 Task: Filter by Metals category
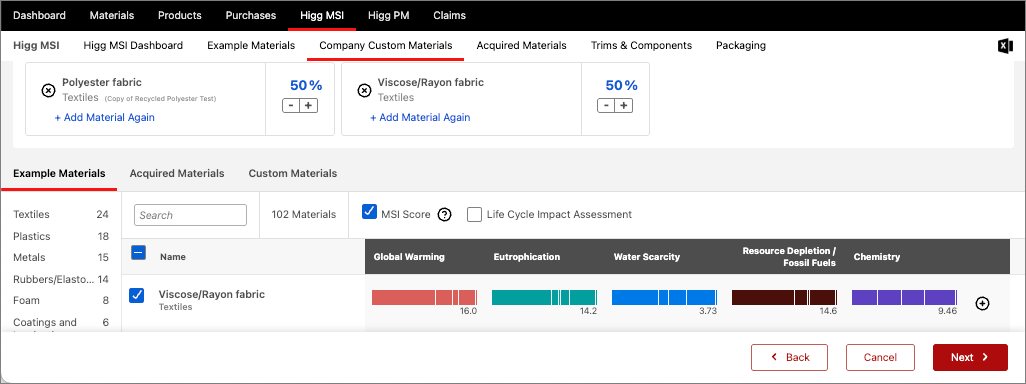[x=61, y=258]
